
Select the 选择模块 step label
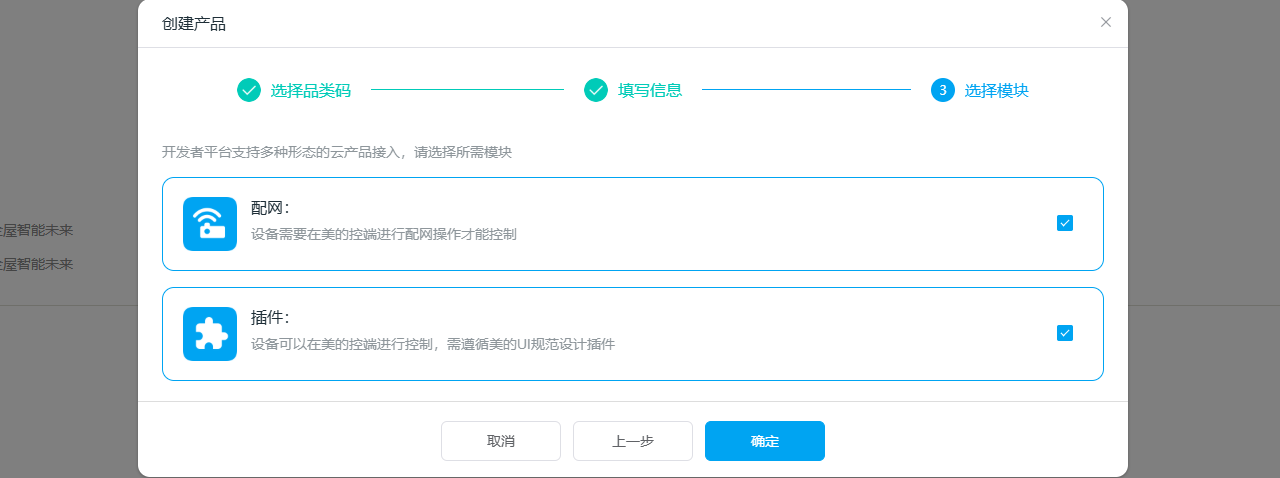(x=996, y=90)
